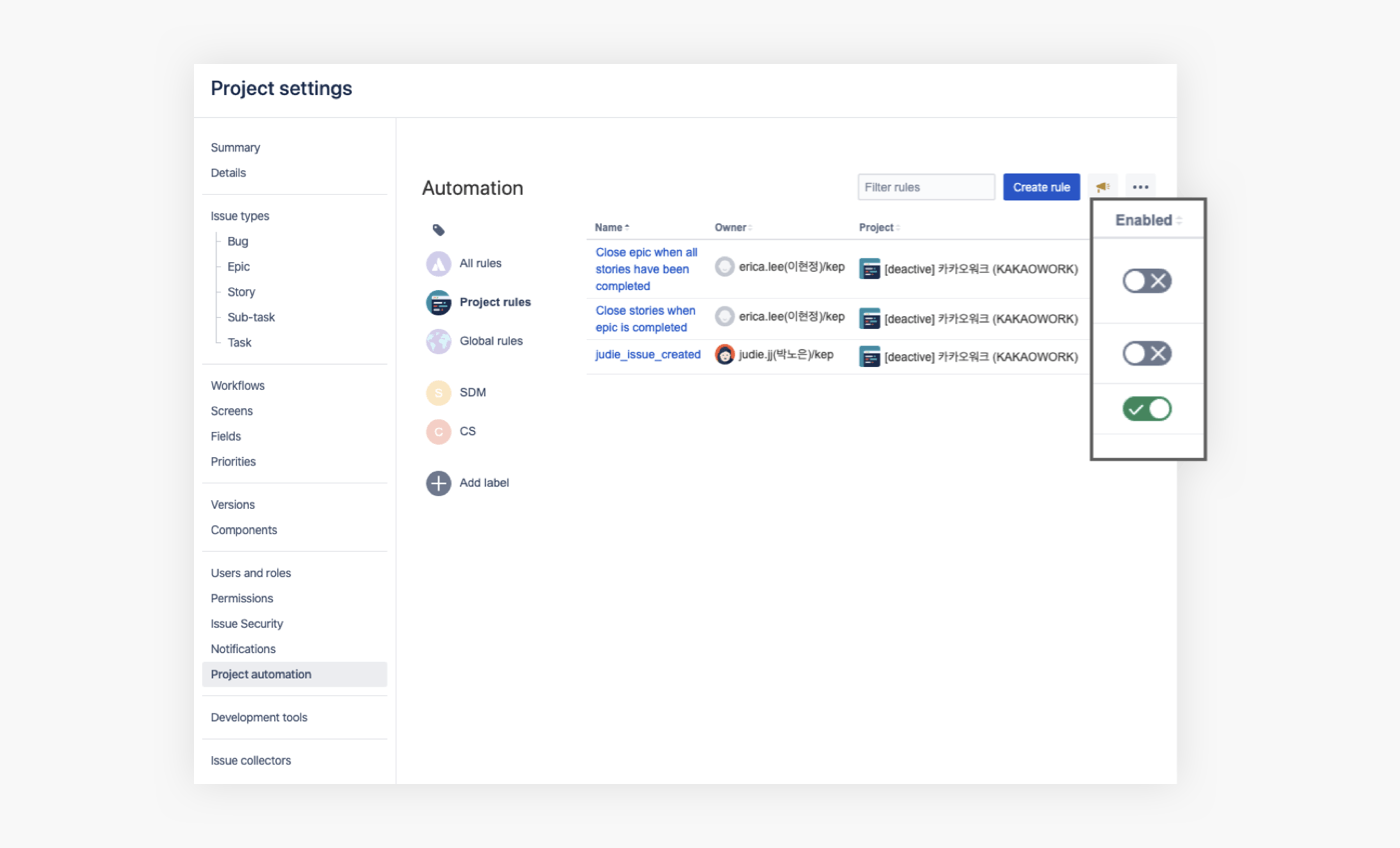Click the megaphone feedback icon

[x=1102, y=187]
